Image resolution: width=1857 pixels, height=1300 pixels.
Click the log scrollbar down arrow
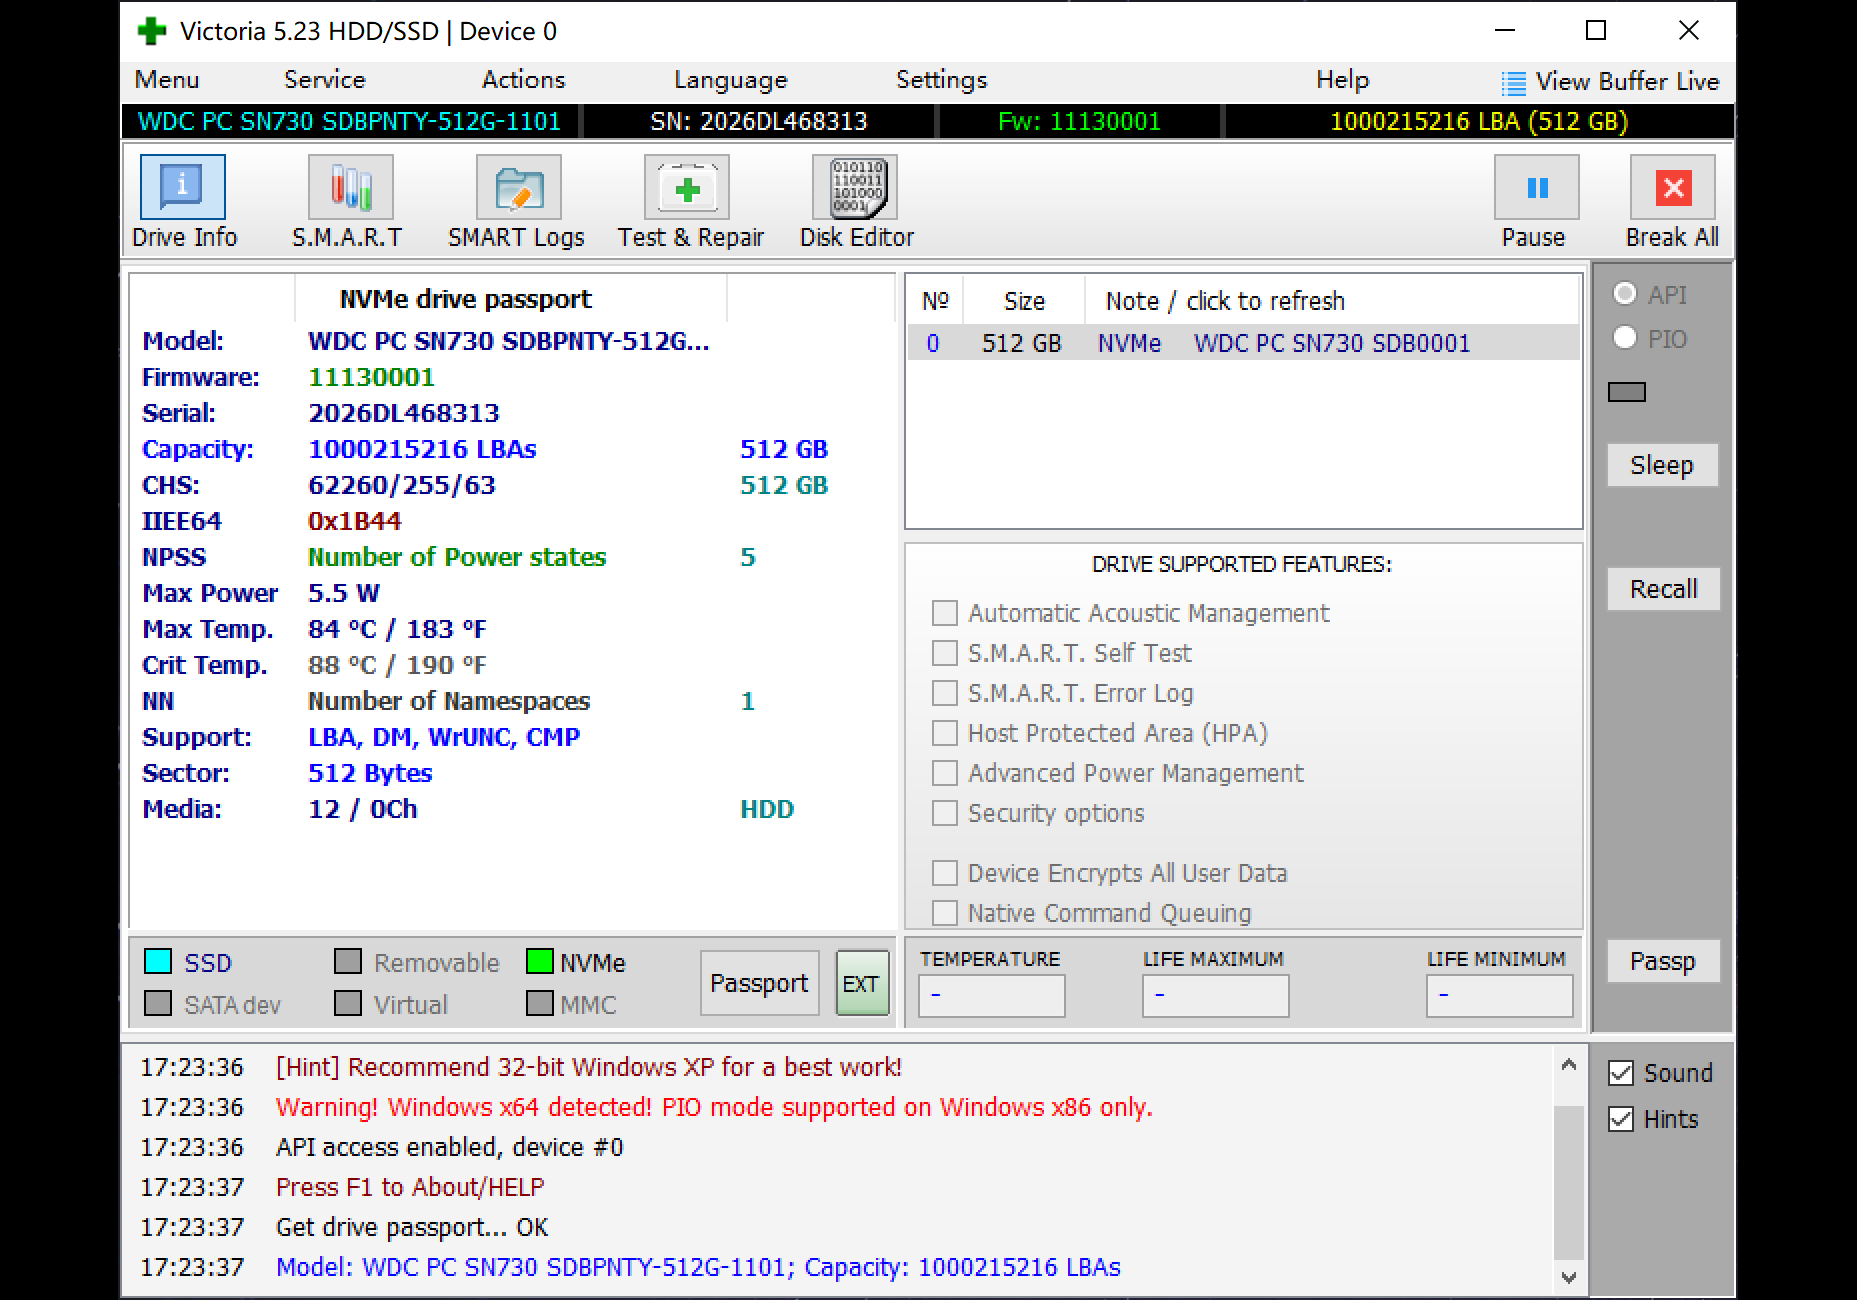[x=1568, y=1277]
